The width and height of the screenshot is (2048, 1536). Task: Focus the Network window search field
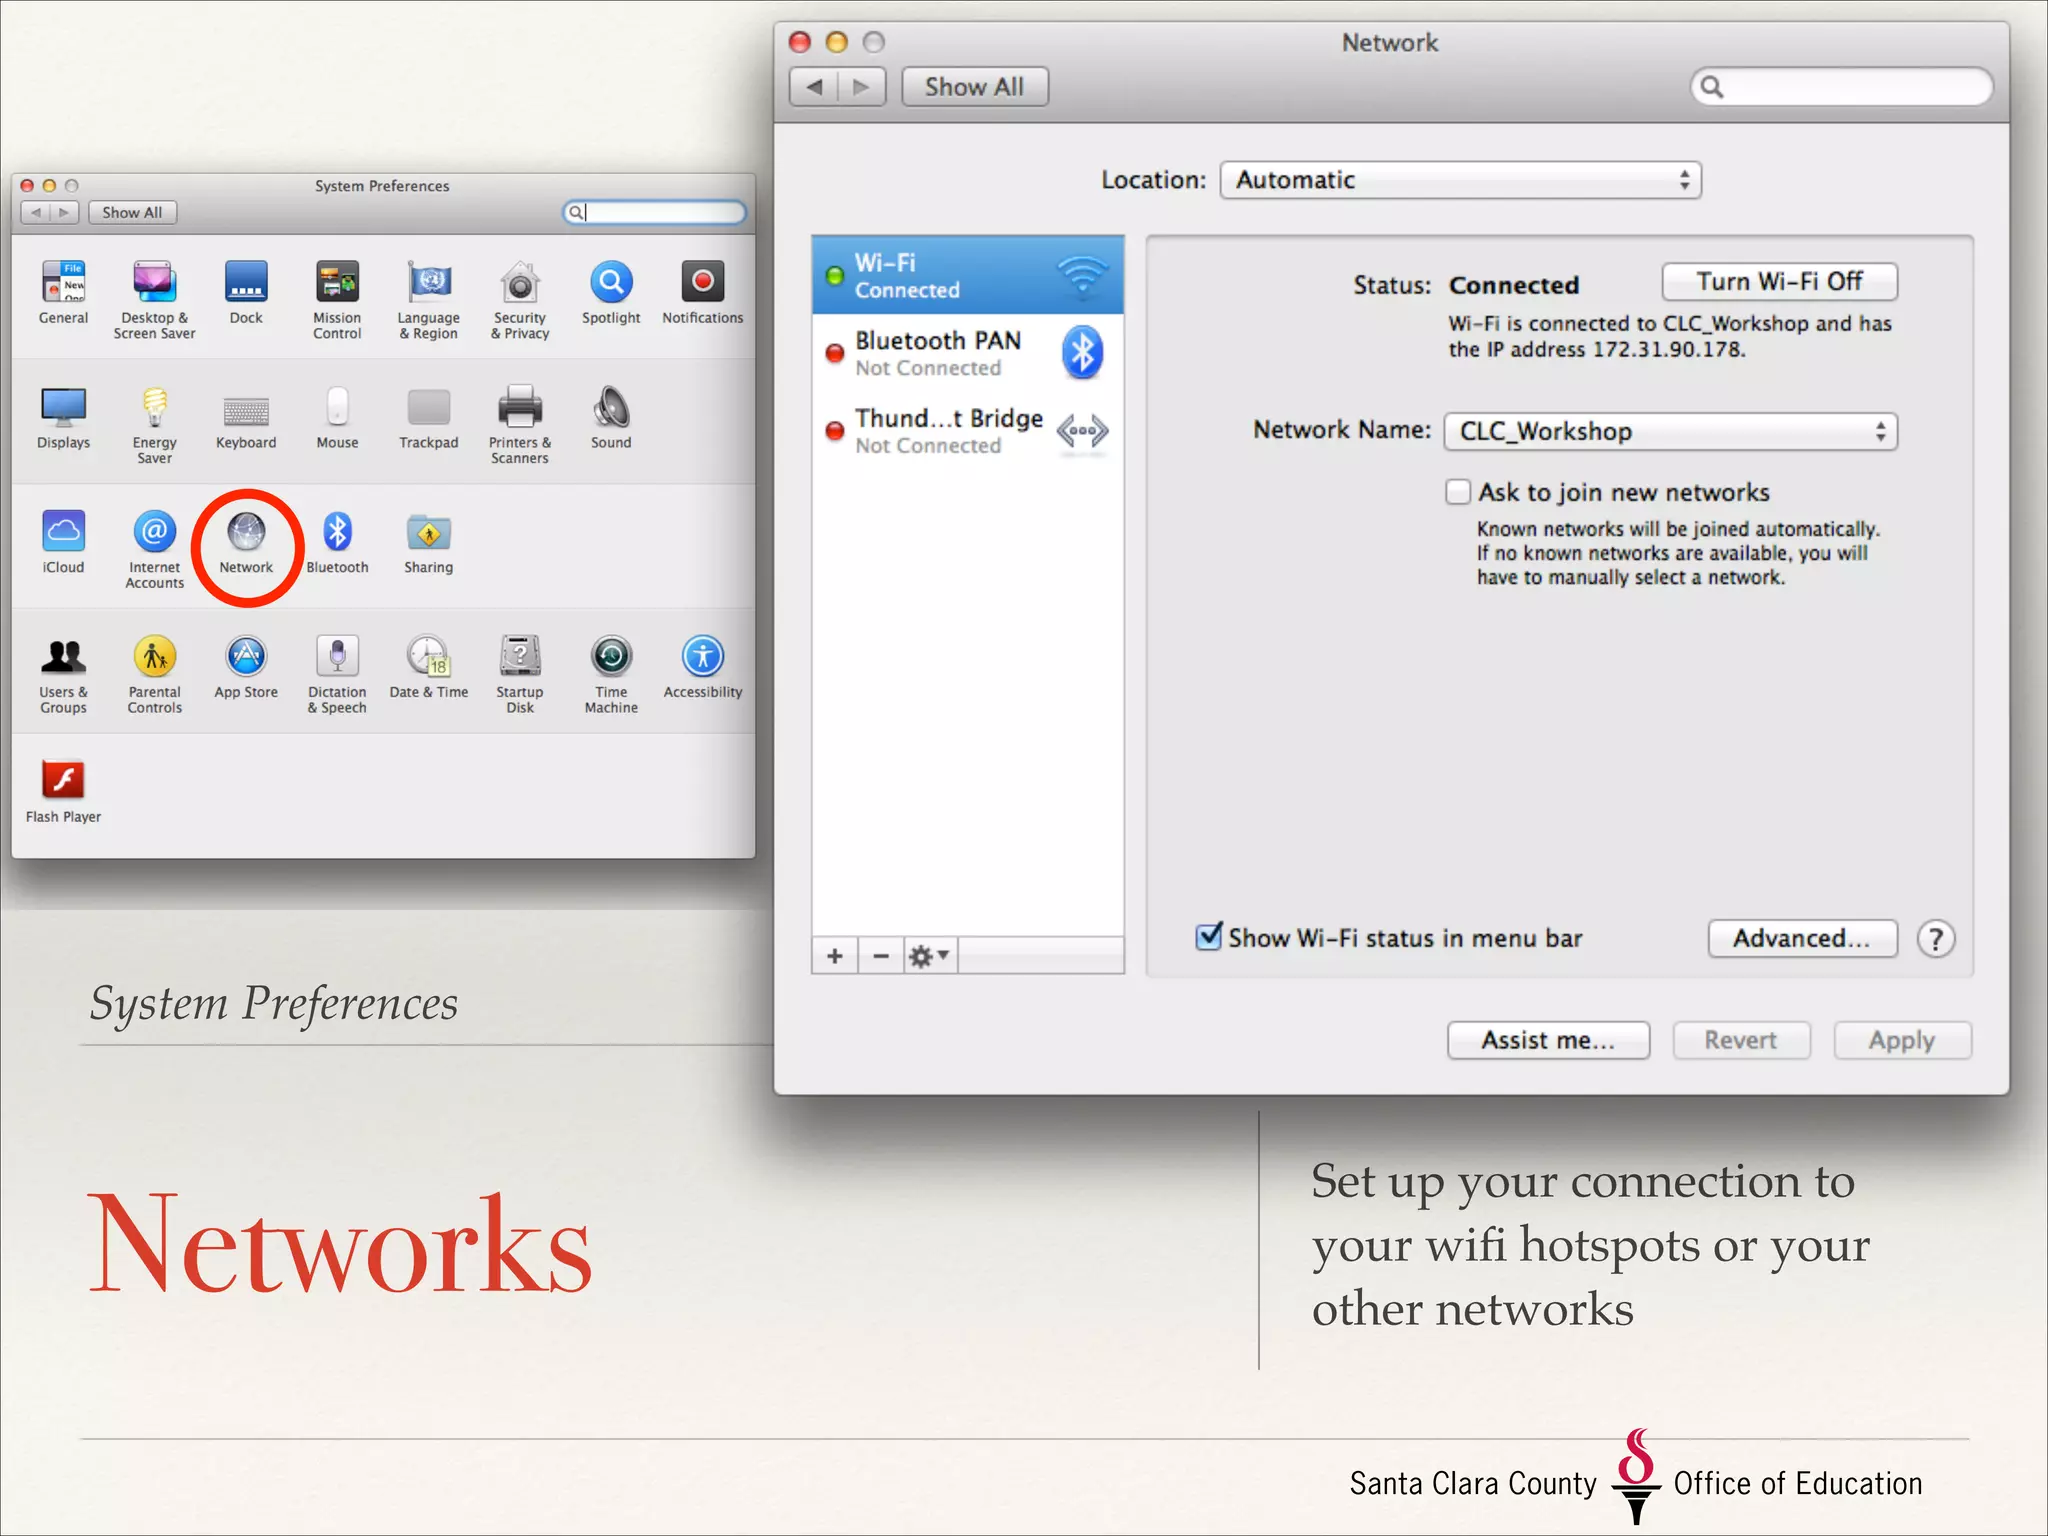click(x=1841, y=87)
